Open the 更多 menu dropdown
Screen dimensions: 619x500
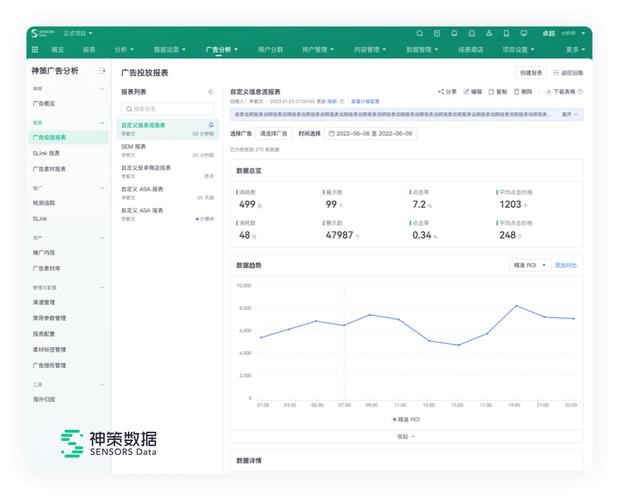575,50
